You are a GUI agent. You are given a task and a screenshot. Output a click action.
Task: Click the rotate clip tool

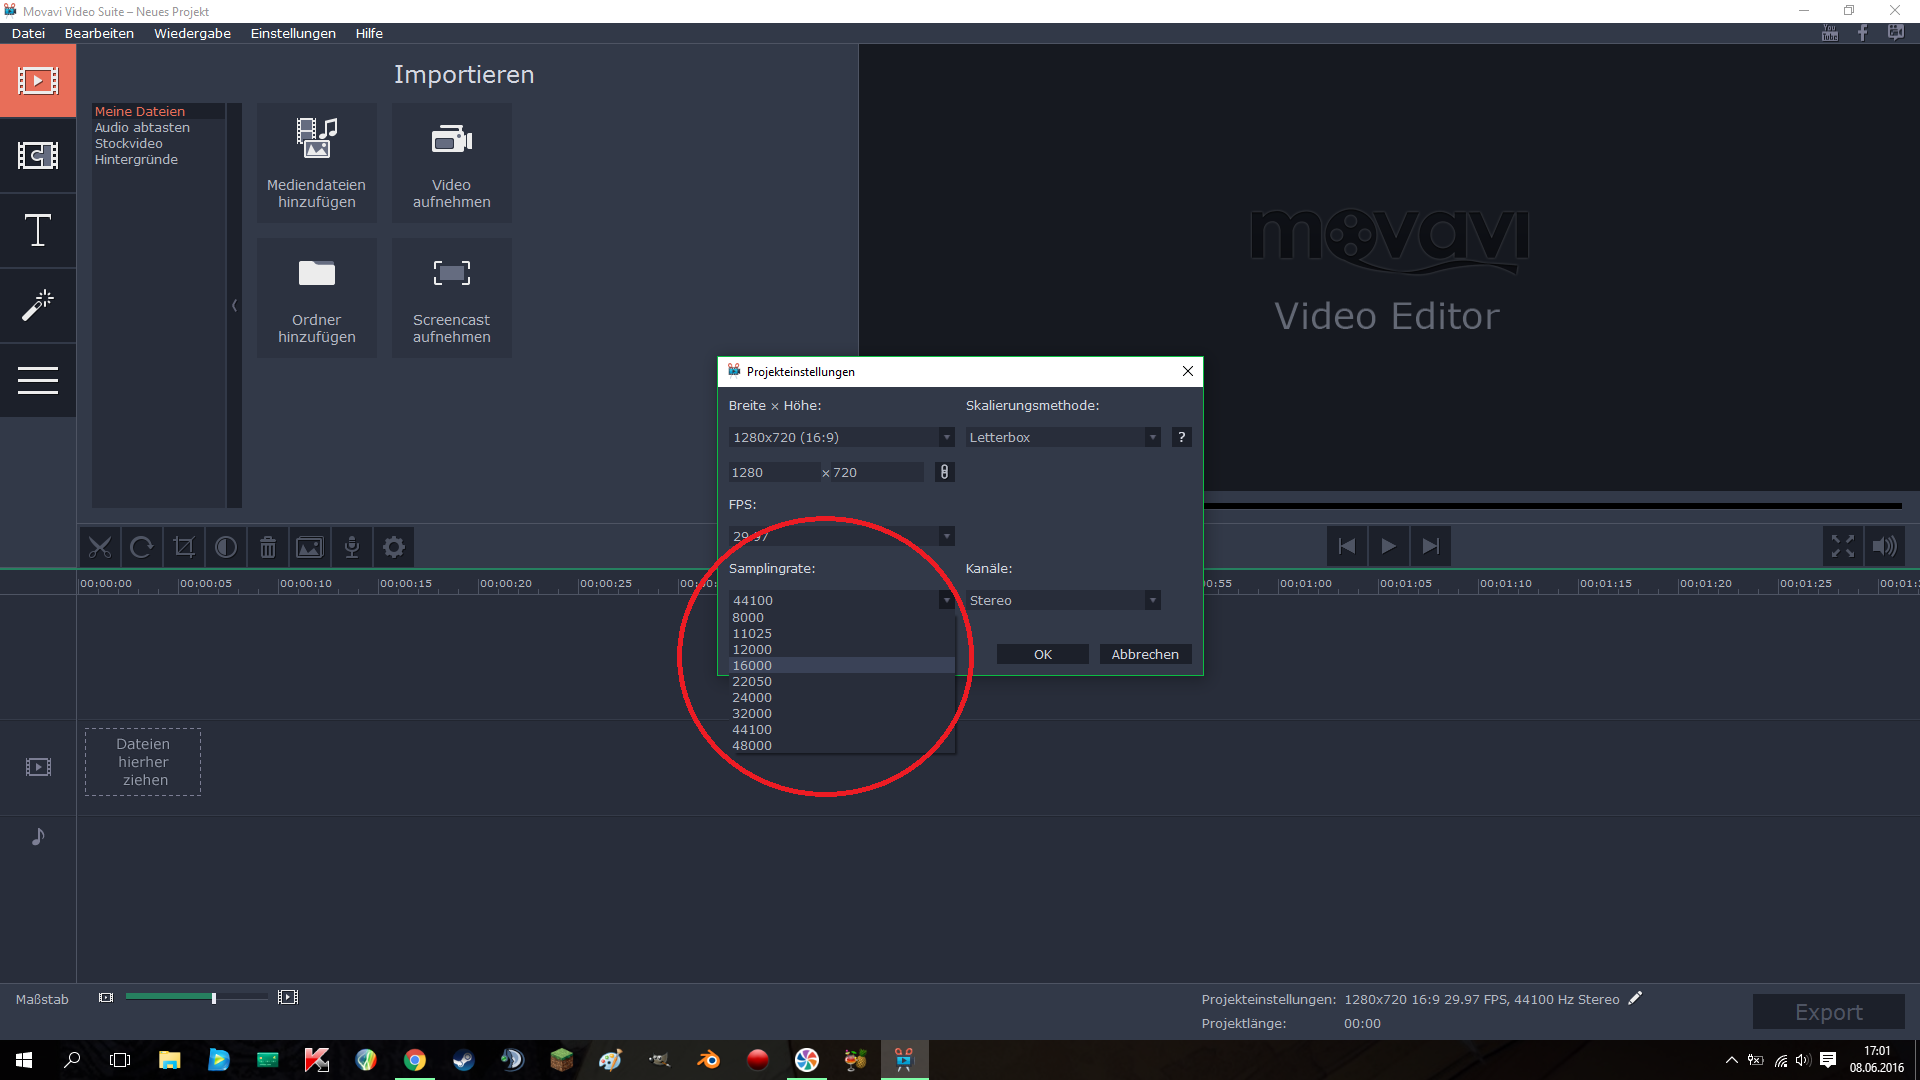pyautogui.click(x=142, y=547)
